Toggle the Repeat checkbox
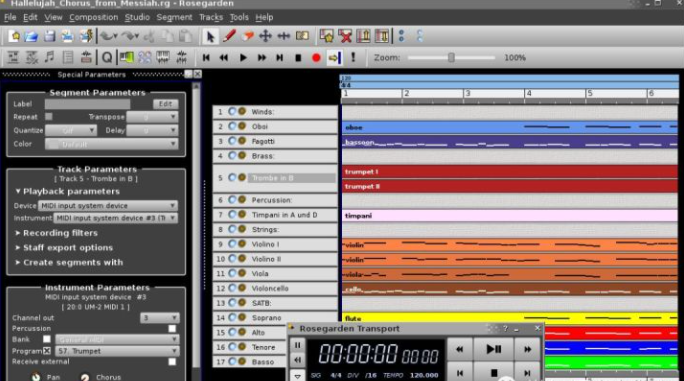This screenshot has width=684, height=381. click(x=49, y=117)
